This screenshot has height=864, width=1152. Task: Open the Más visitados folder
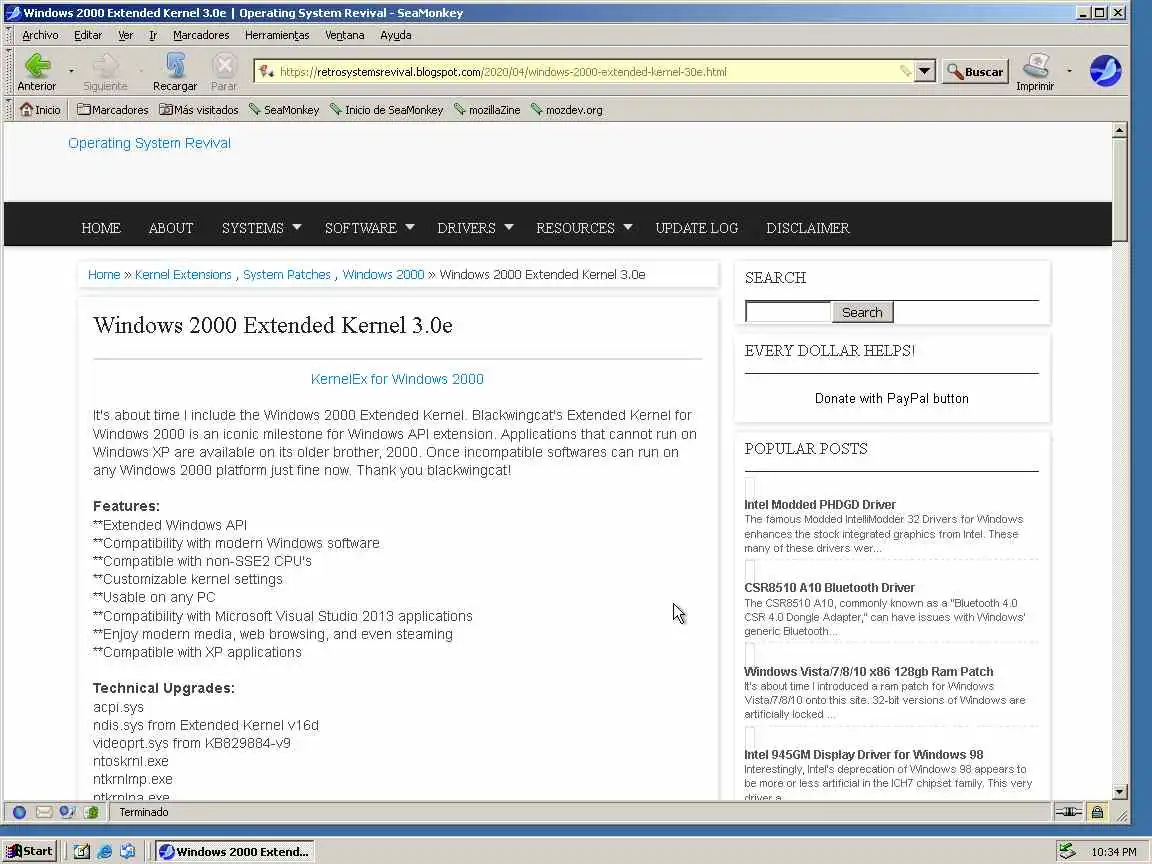click(x=198, y=109)
